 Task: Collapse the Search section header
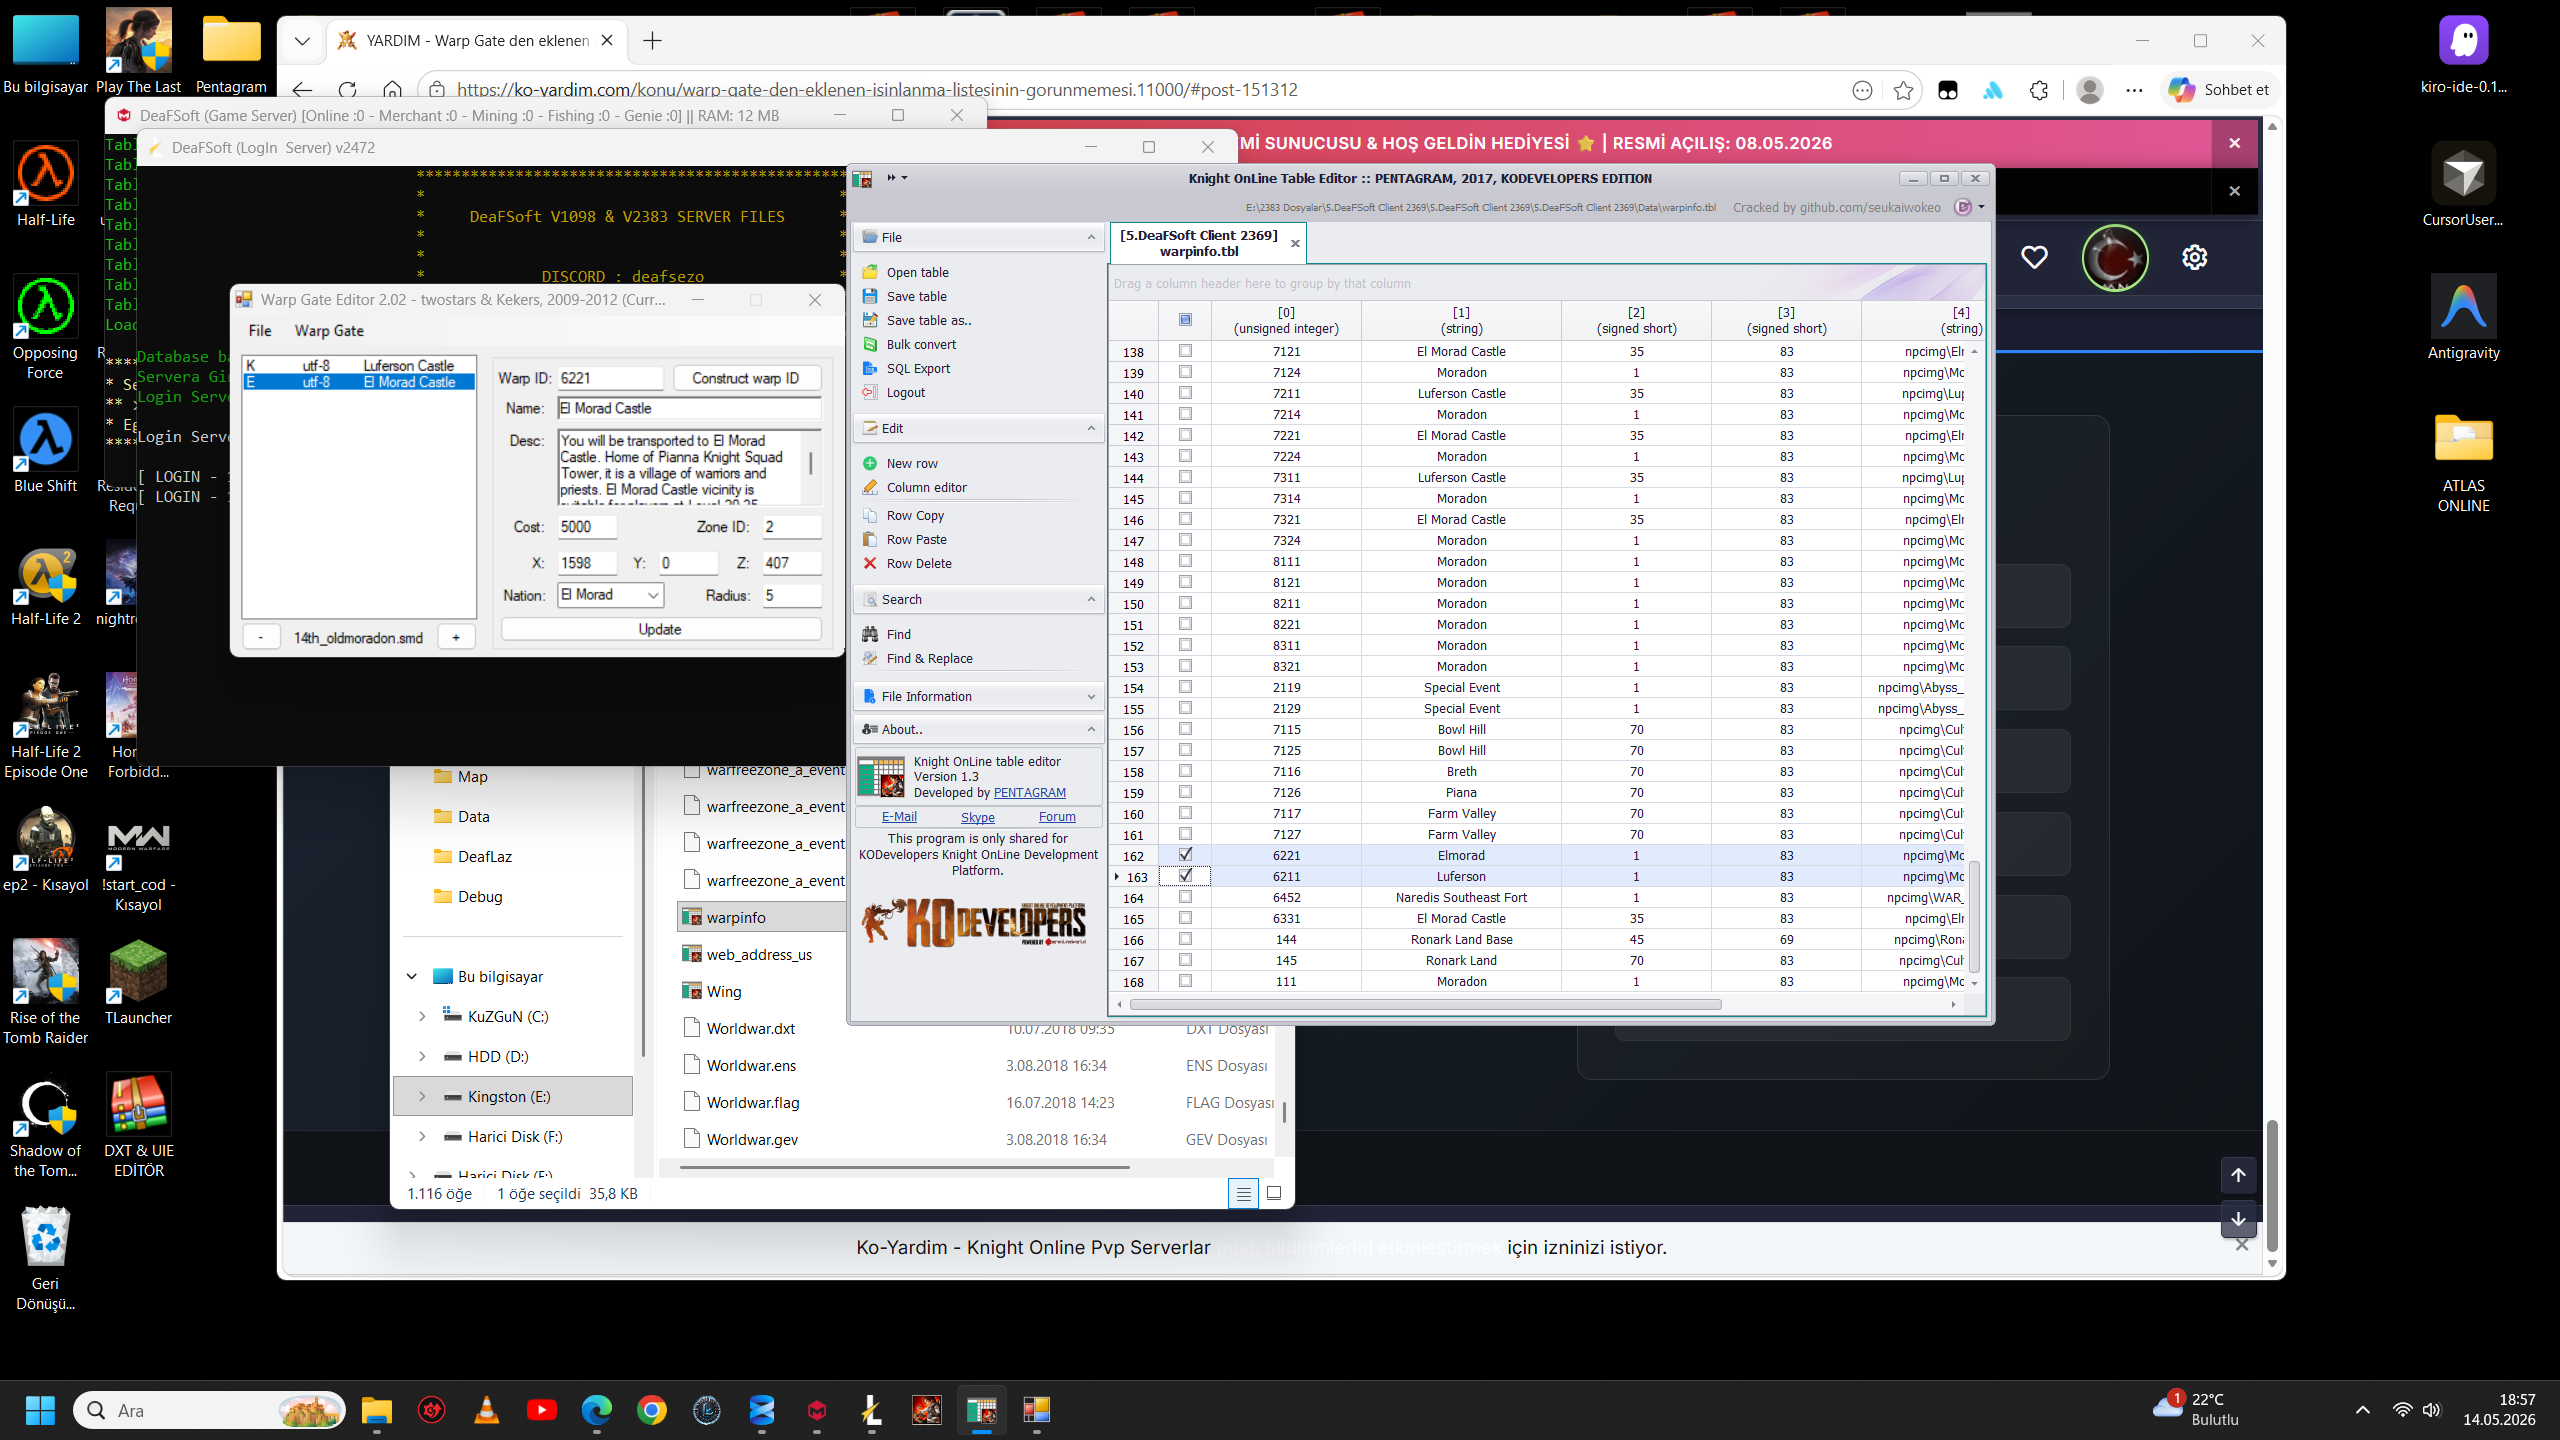(x=1091, y=599)
